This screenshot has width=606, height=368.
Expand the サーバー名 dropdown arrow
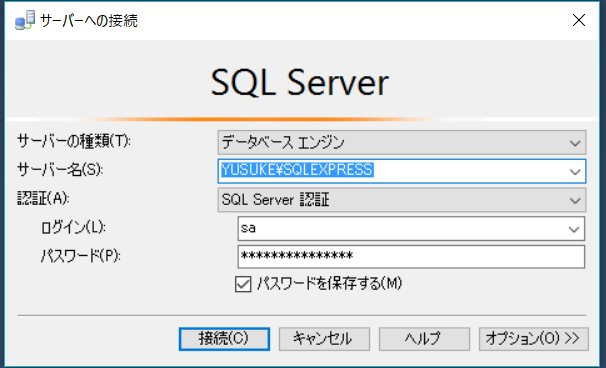tap(575, 171)
